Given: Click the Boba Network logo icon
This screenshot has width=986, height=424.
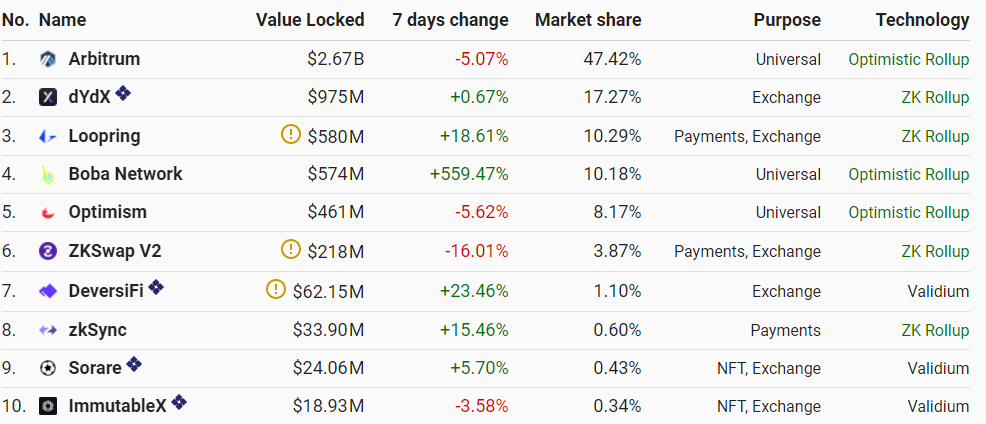Looking at the screenshot, I should 48,174.
